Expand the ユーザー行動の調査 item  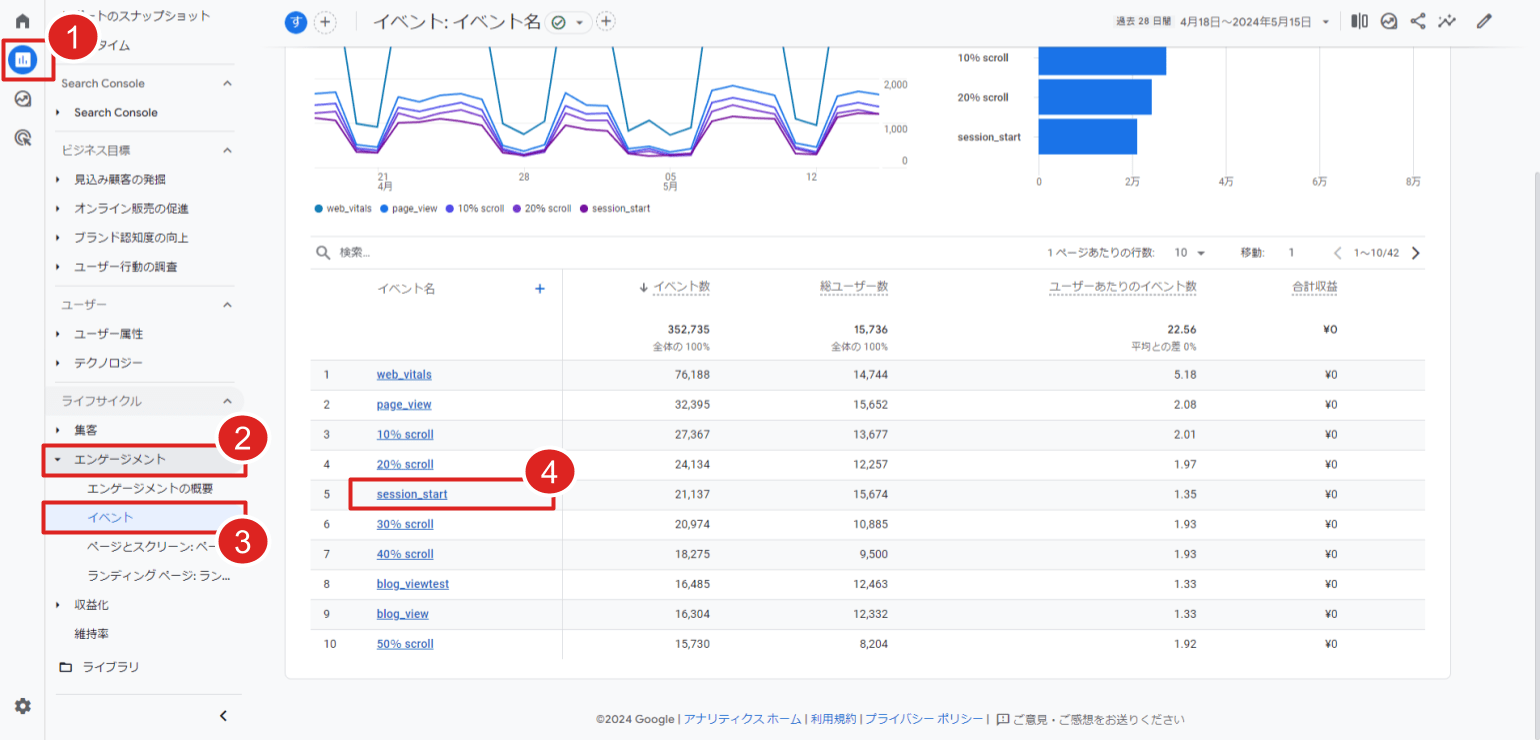click(x=57, y=267)
